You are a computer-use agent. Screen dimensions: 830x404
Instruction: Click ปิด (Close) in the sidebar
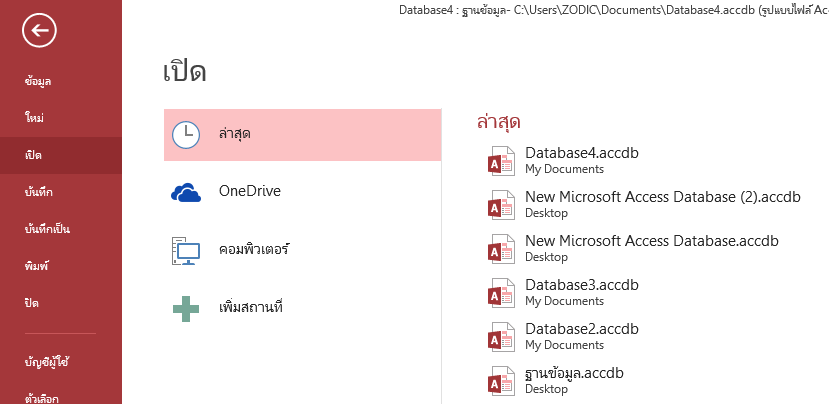32,303
